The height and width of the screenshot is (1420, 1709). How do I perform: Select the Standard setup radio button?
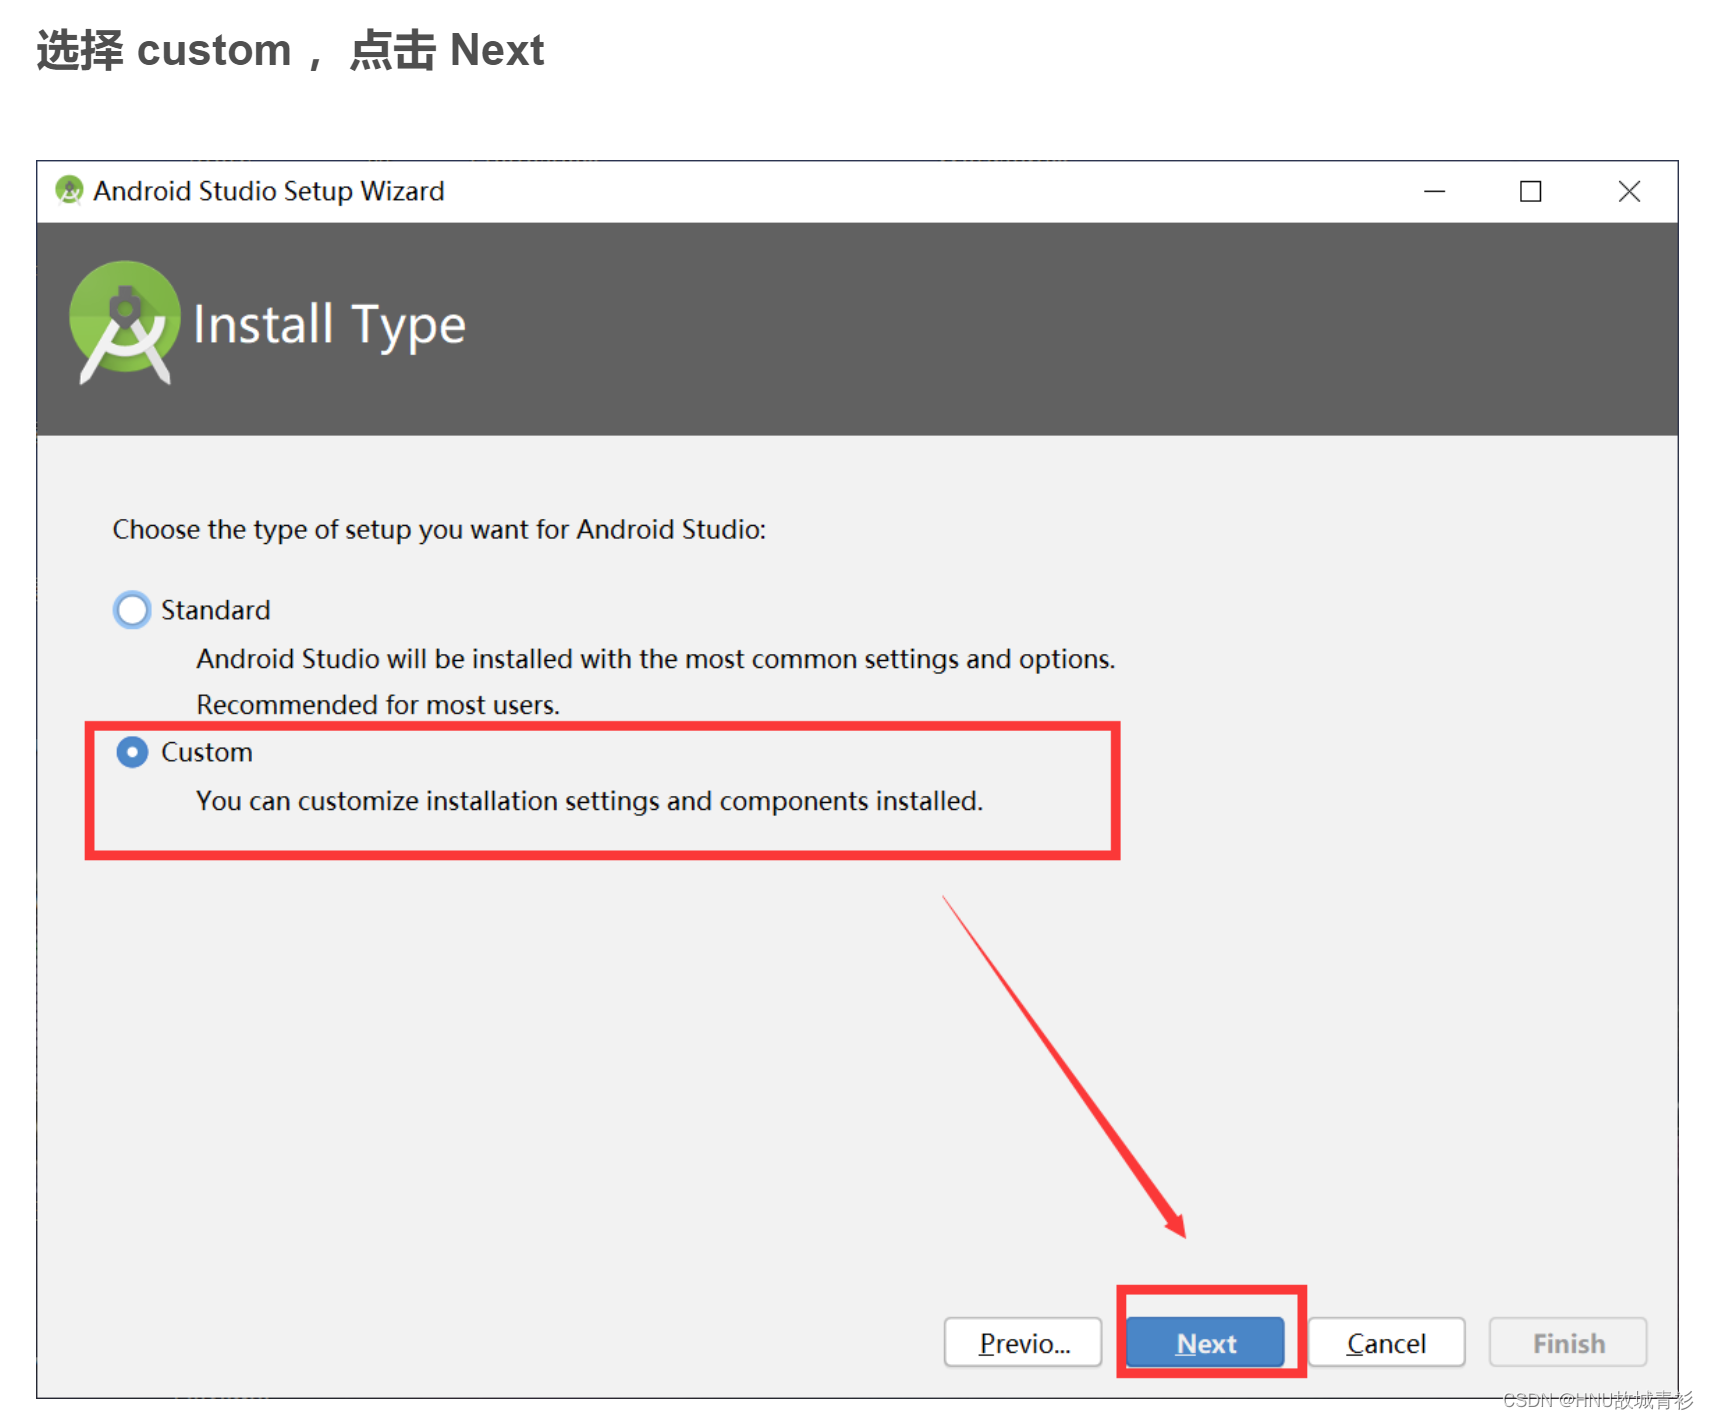(x=132, y=610)
